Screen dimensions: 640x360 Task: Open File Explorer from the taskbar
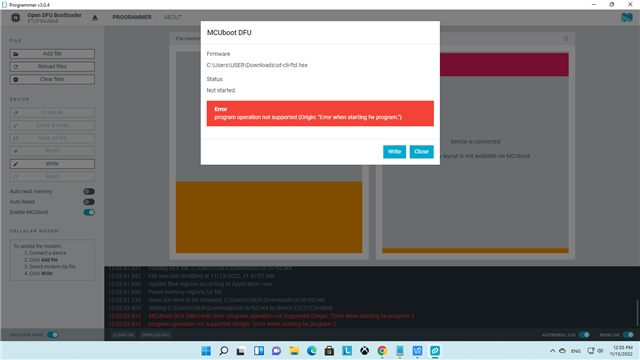pyautogui.click(x=294, y=351)
